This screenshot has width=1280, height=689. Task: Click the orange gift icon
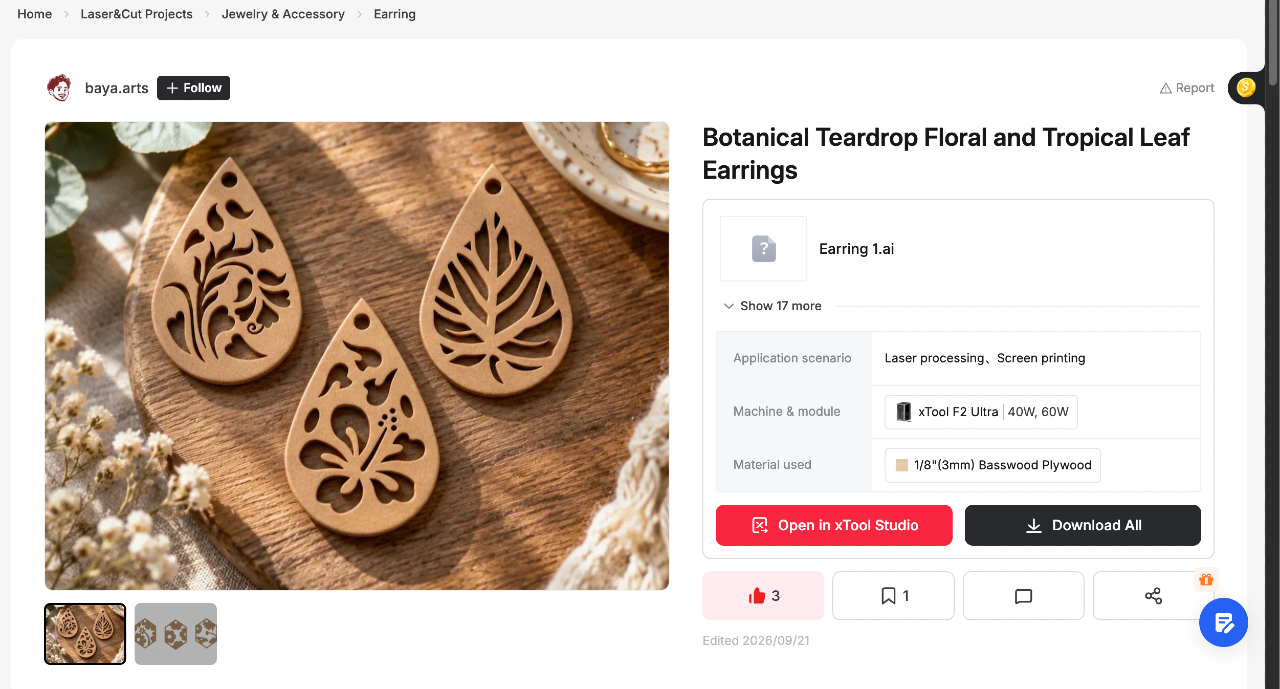(x=1206, y=579)
